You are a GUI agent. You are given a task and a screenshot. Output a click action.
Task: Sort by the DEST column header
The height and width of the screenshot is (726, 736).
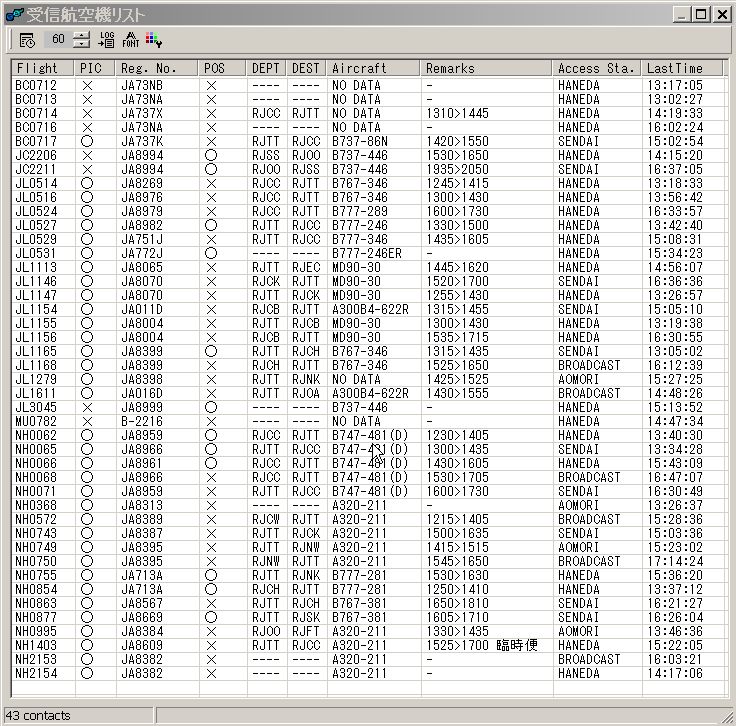coord(306,68)
